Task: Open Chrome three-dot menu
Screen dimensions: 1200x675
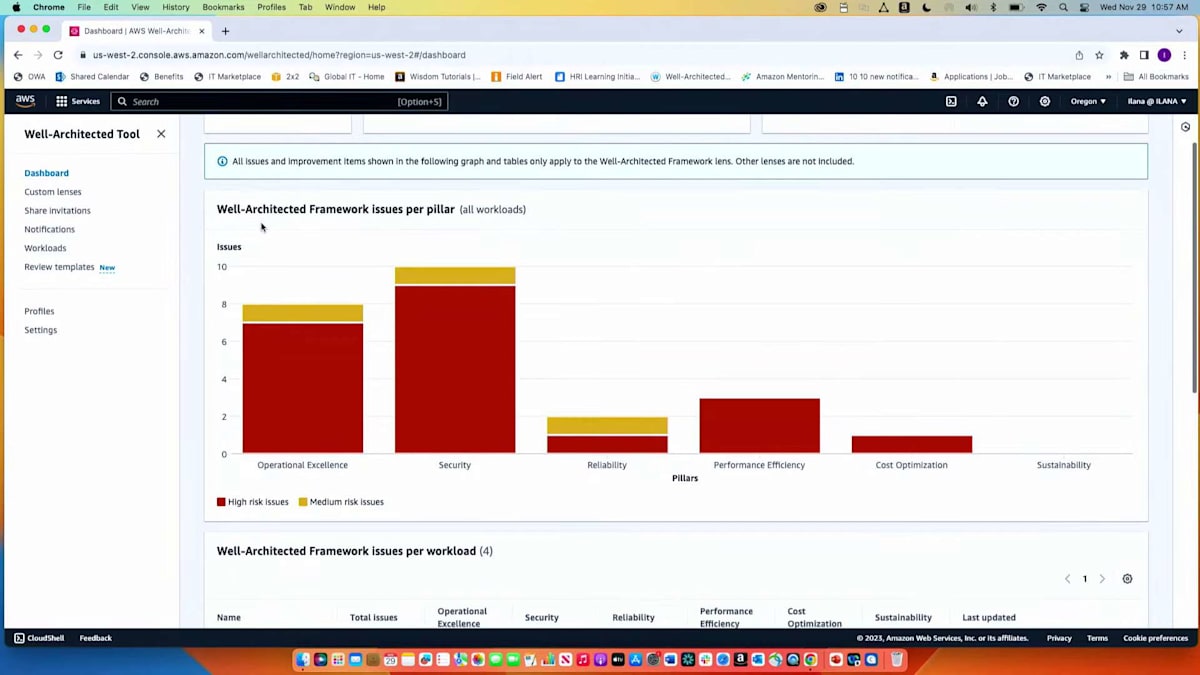Action: pos(1183,55)
